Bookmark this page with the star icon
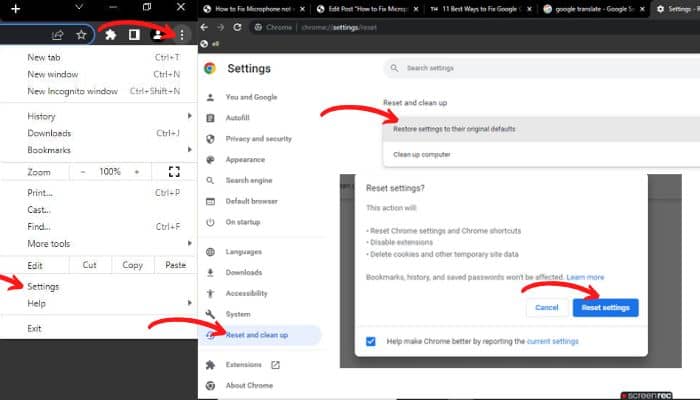The width and height of the screenshot is (700, 400). (x=81, y=35)
